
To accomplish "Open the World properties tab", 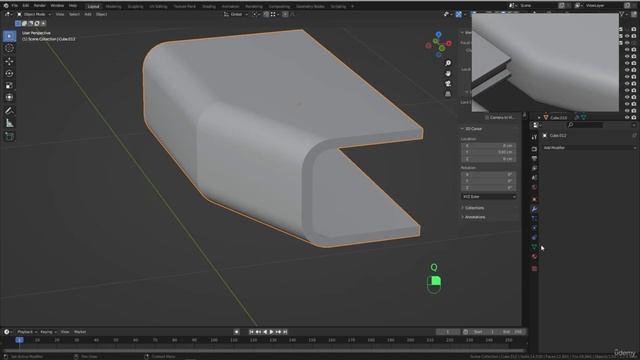I will pyautogui.click(x=534, y=188).
